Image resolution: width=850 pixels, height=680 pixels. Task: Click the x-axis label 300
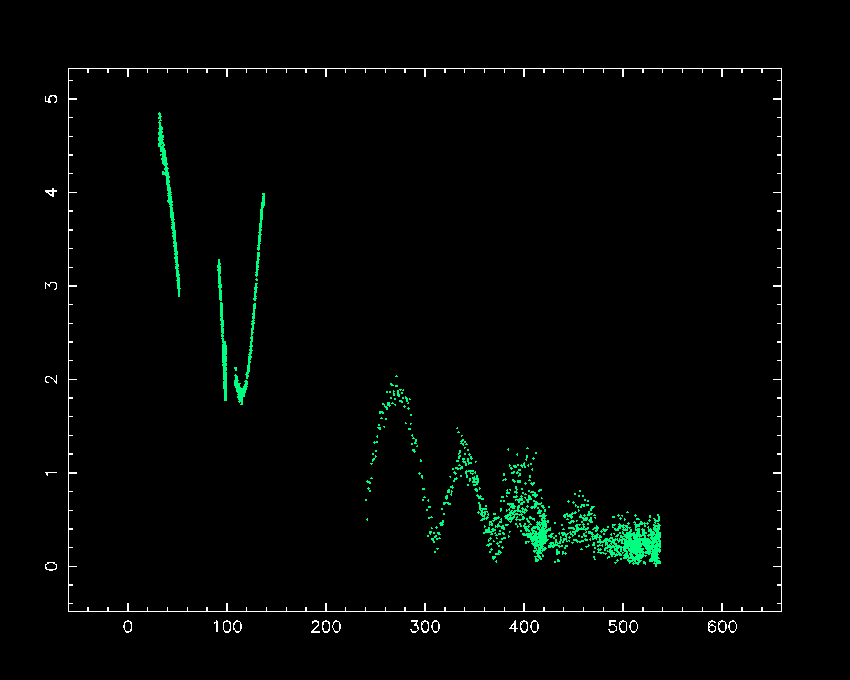(425, 627)
